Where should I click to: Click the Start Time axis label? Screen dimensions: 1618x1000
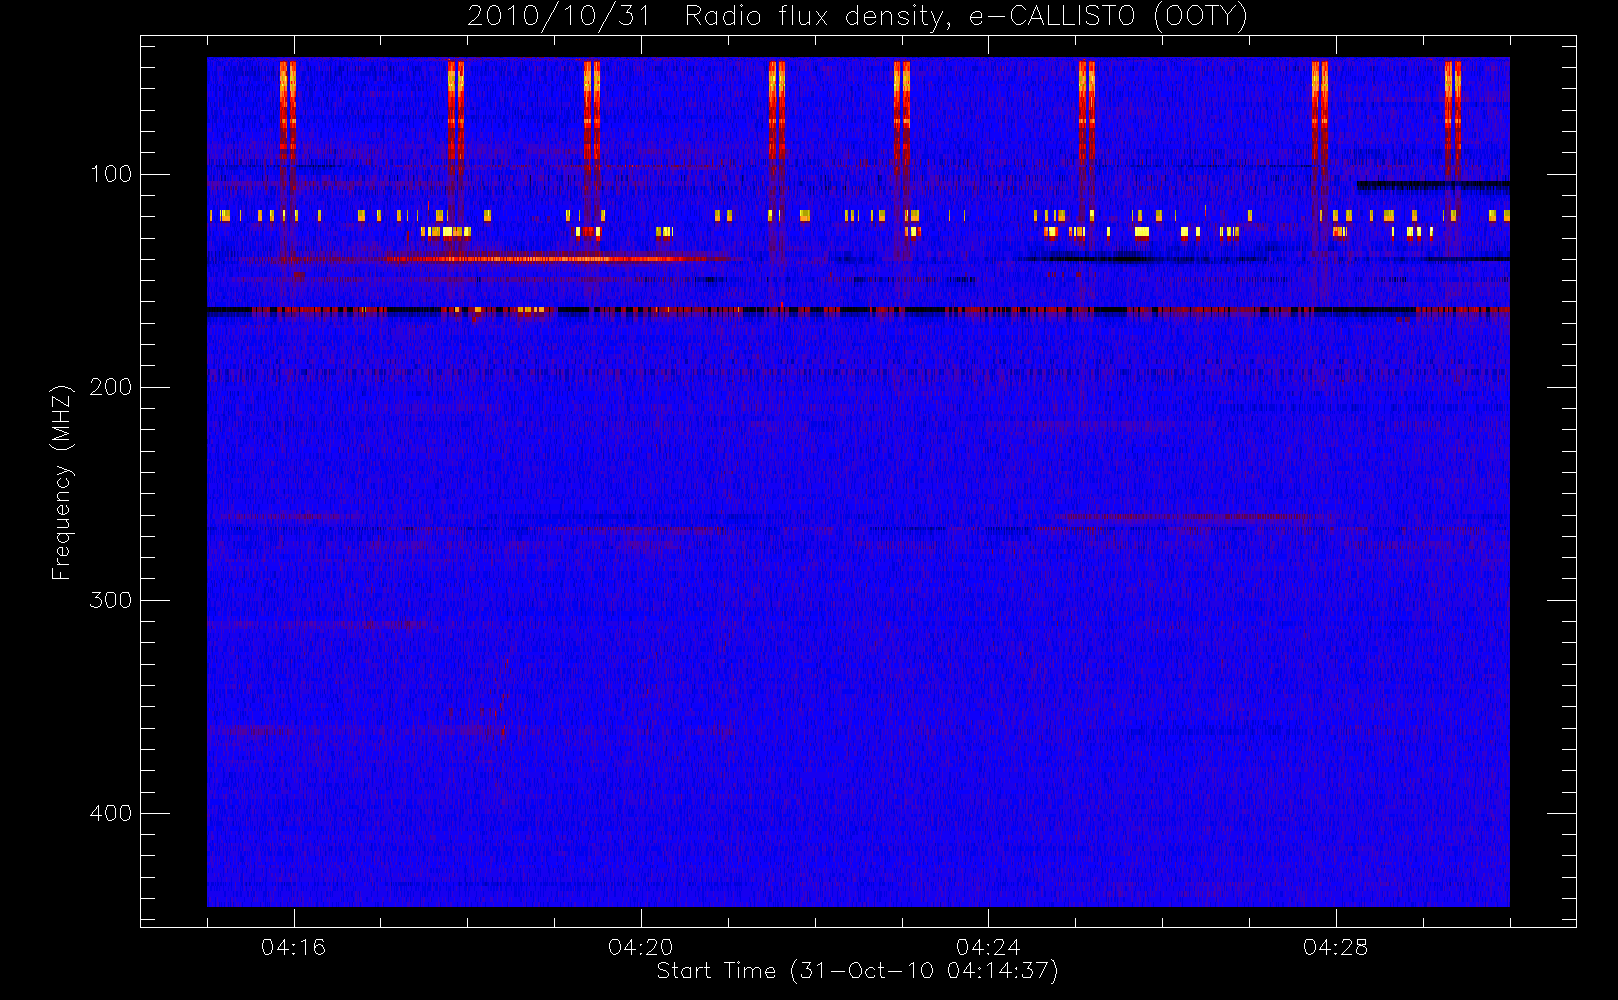(858, 971)
